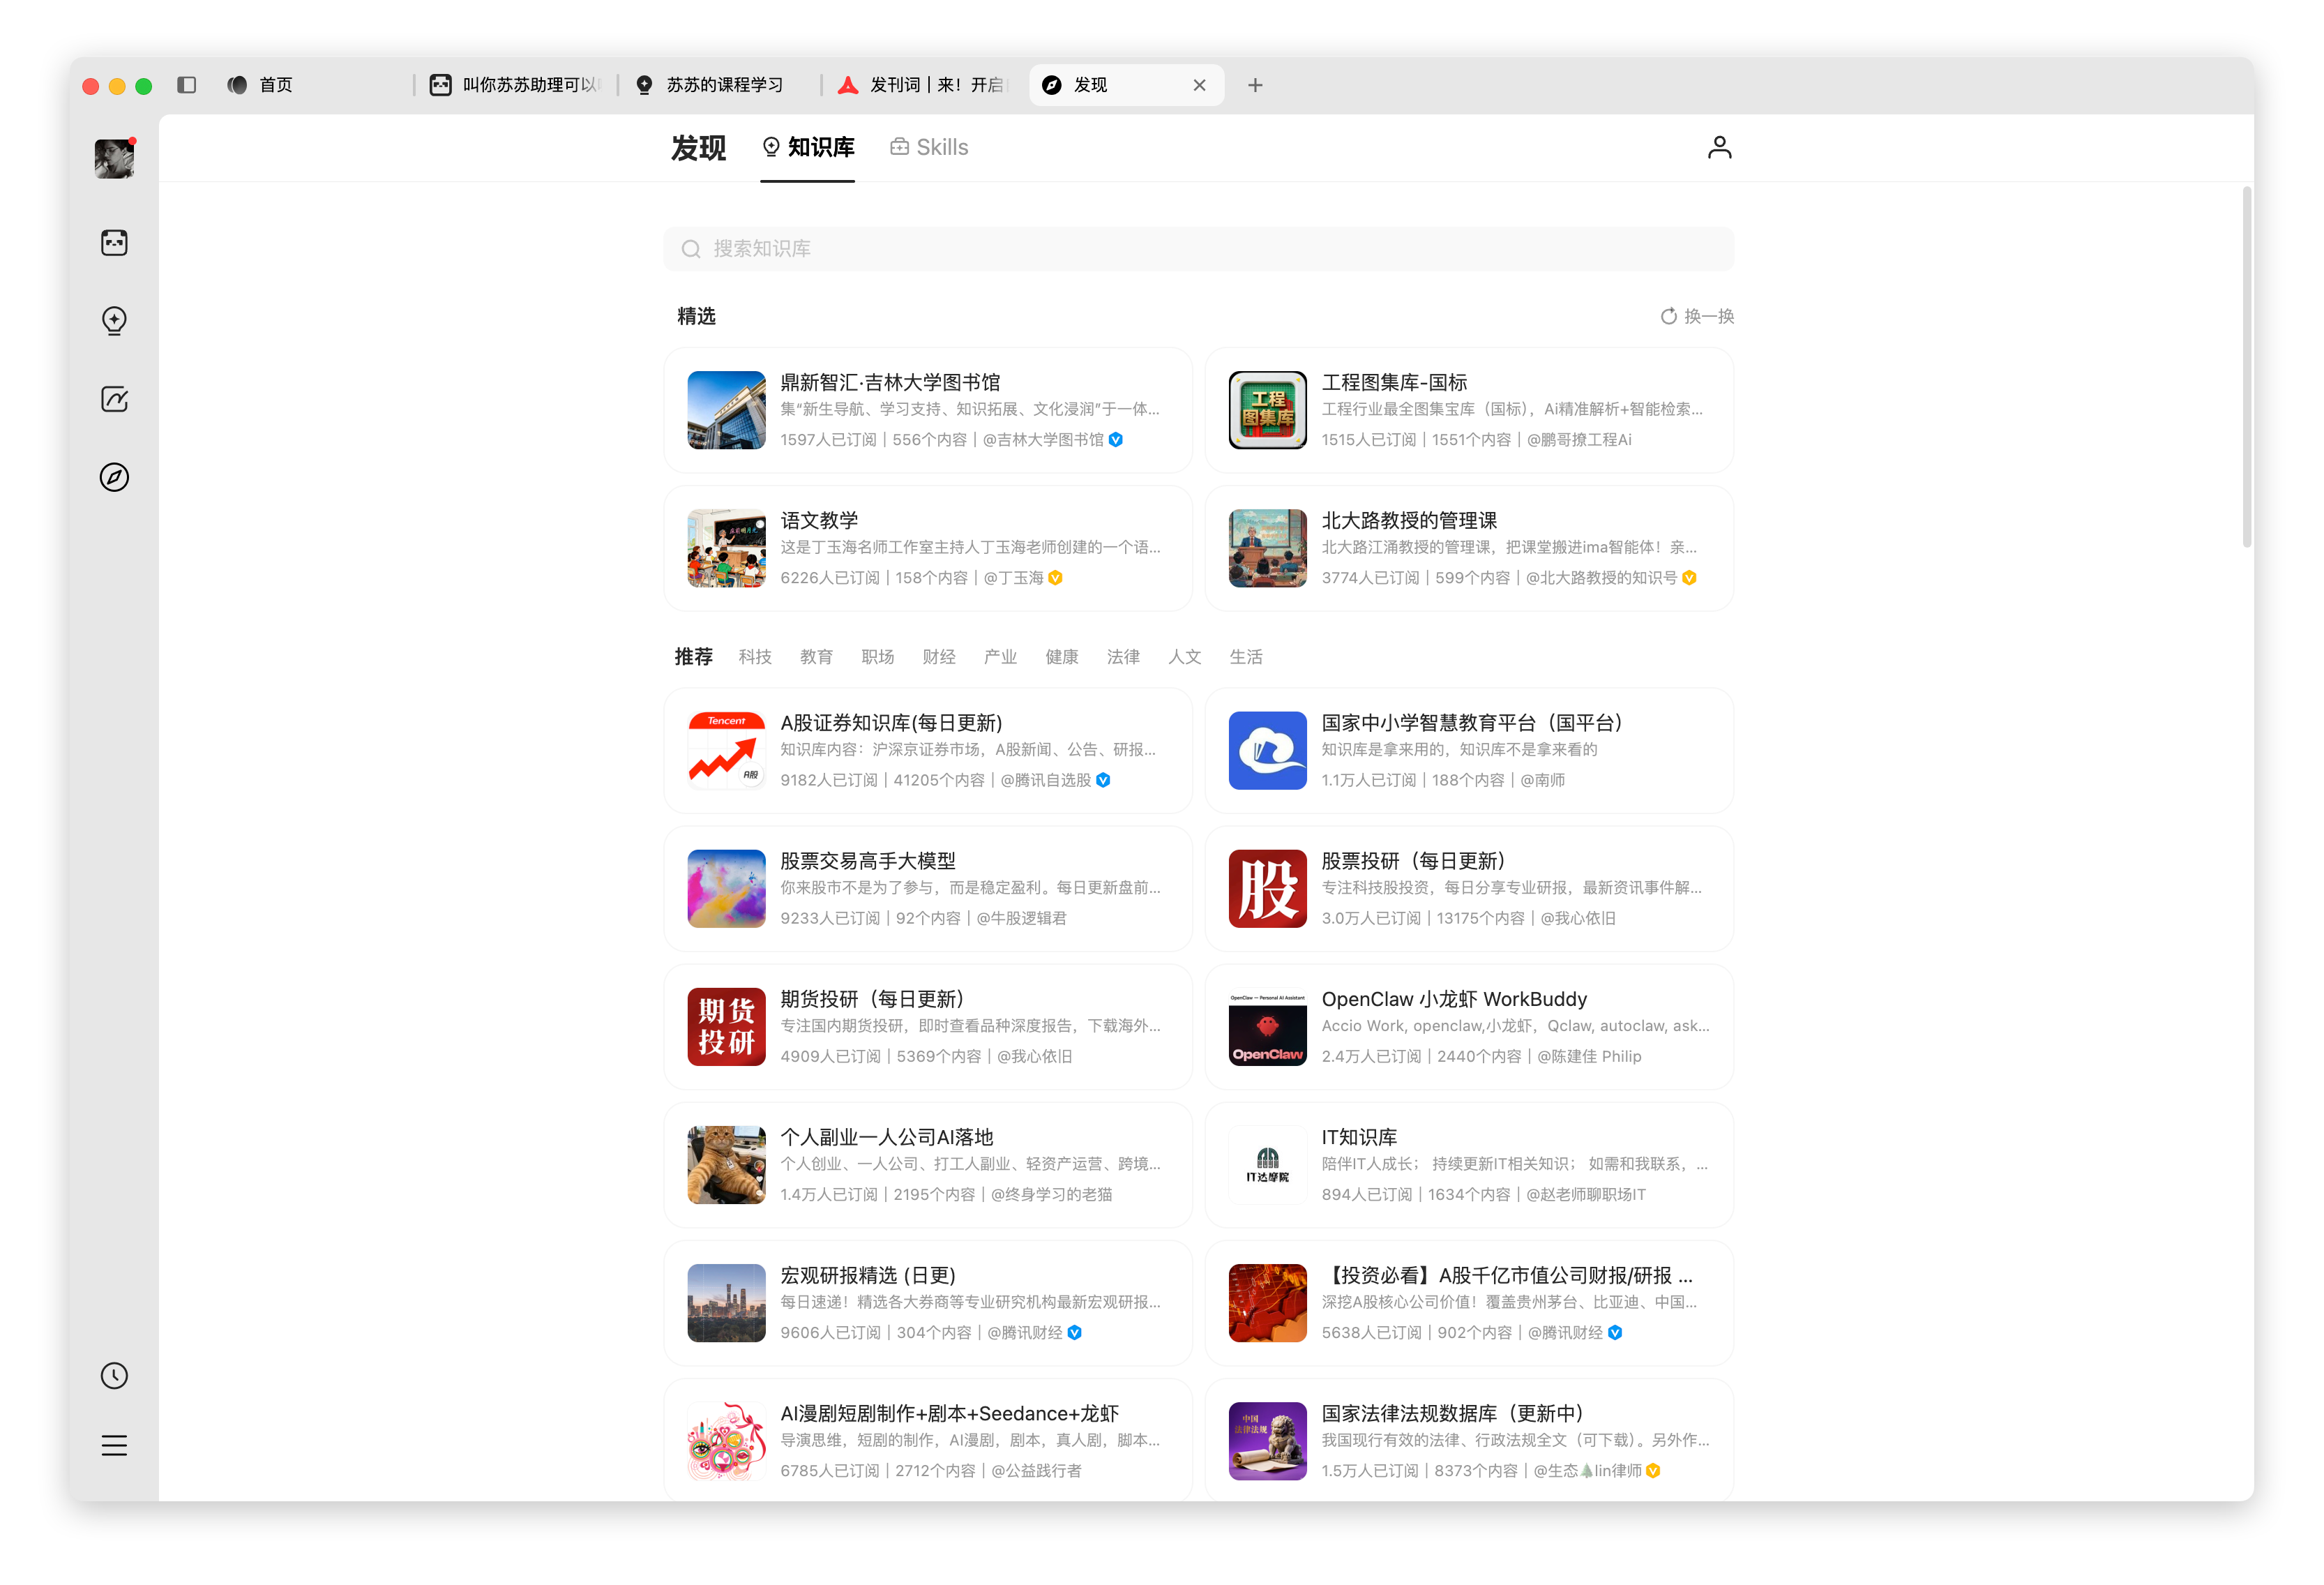
Task: Open the panda assistant sidebar icon
Action: pyautogui.click(x=114, y=242)
